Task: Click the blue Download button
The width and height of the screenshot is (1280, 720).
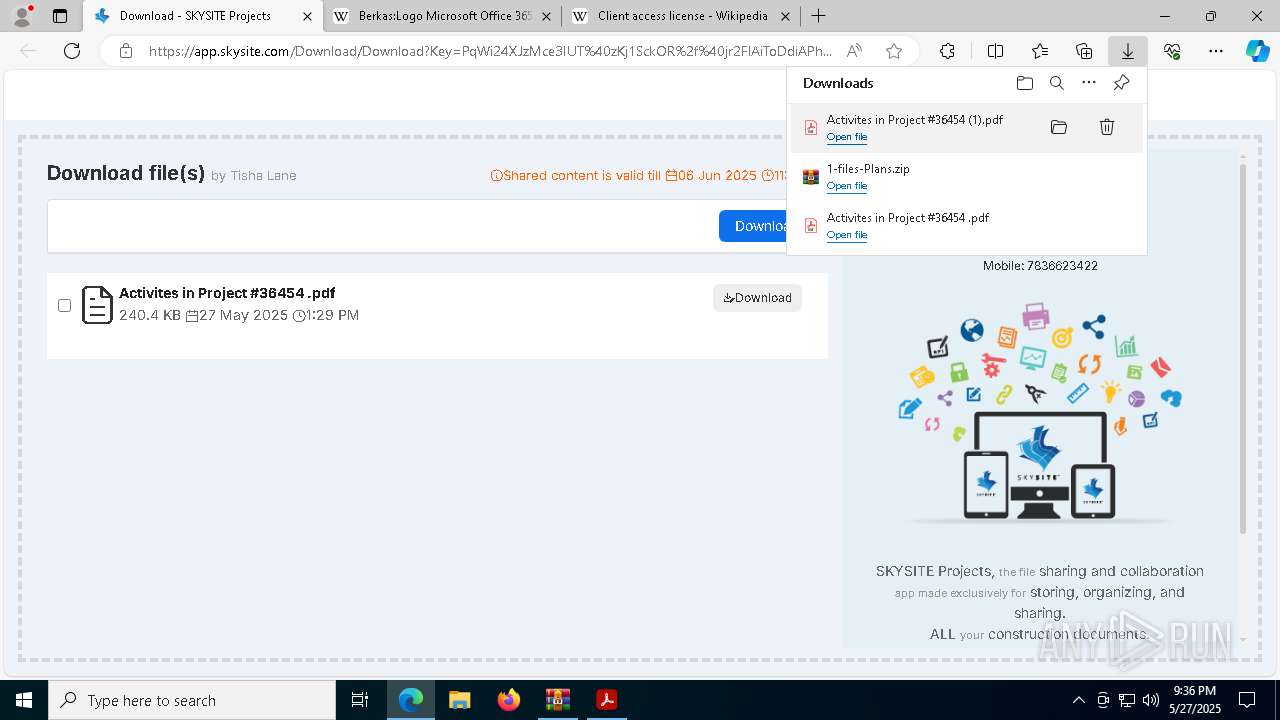Action: click(x=753, y=226)
